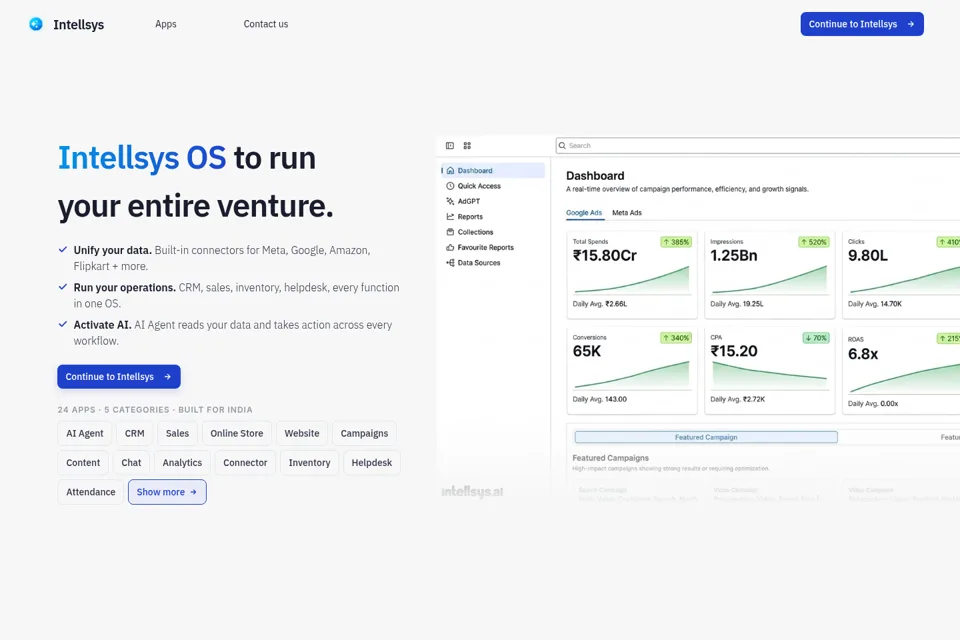This screenshot has height=640, width=960.
Task: Click the Reports chart icon
Action: [x=451, y=216]
